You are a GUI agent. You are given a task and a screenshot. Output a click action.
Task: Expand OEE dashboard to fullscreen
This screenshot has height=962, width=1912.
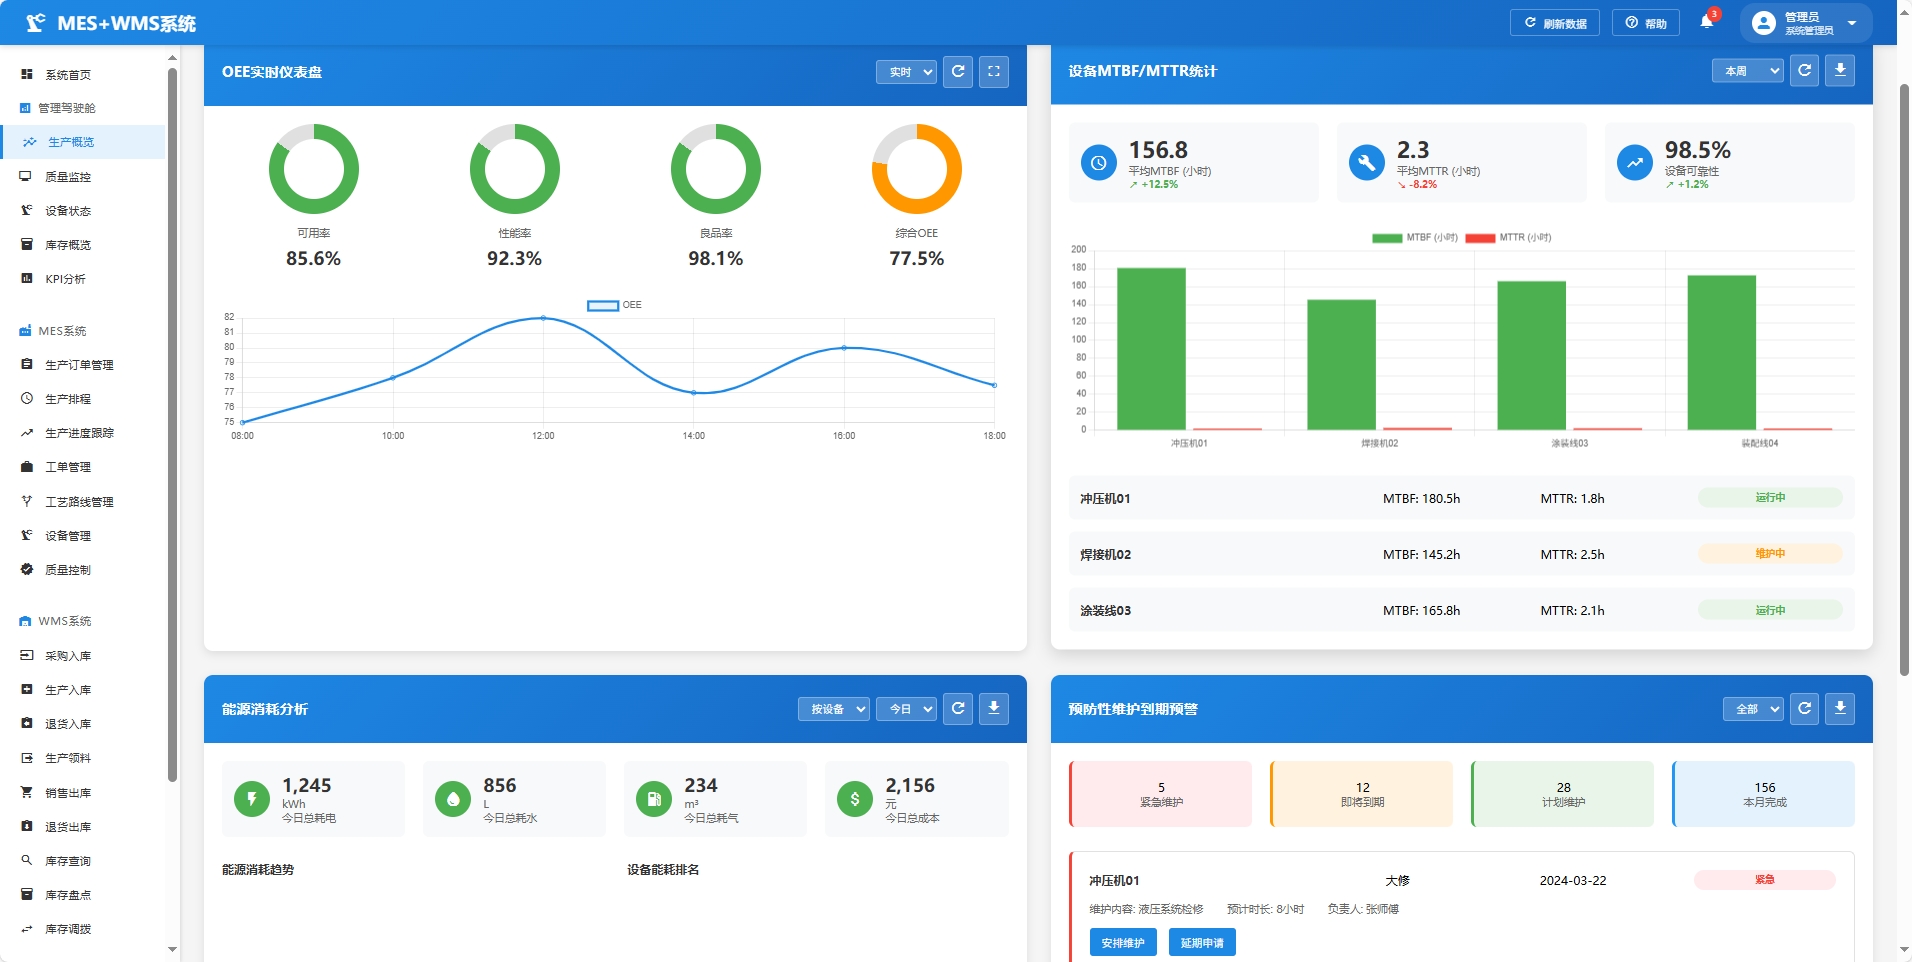[993, 71]
